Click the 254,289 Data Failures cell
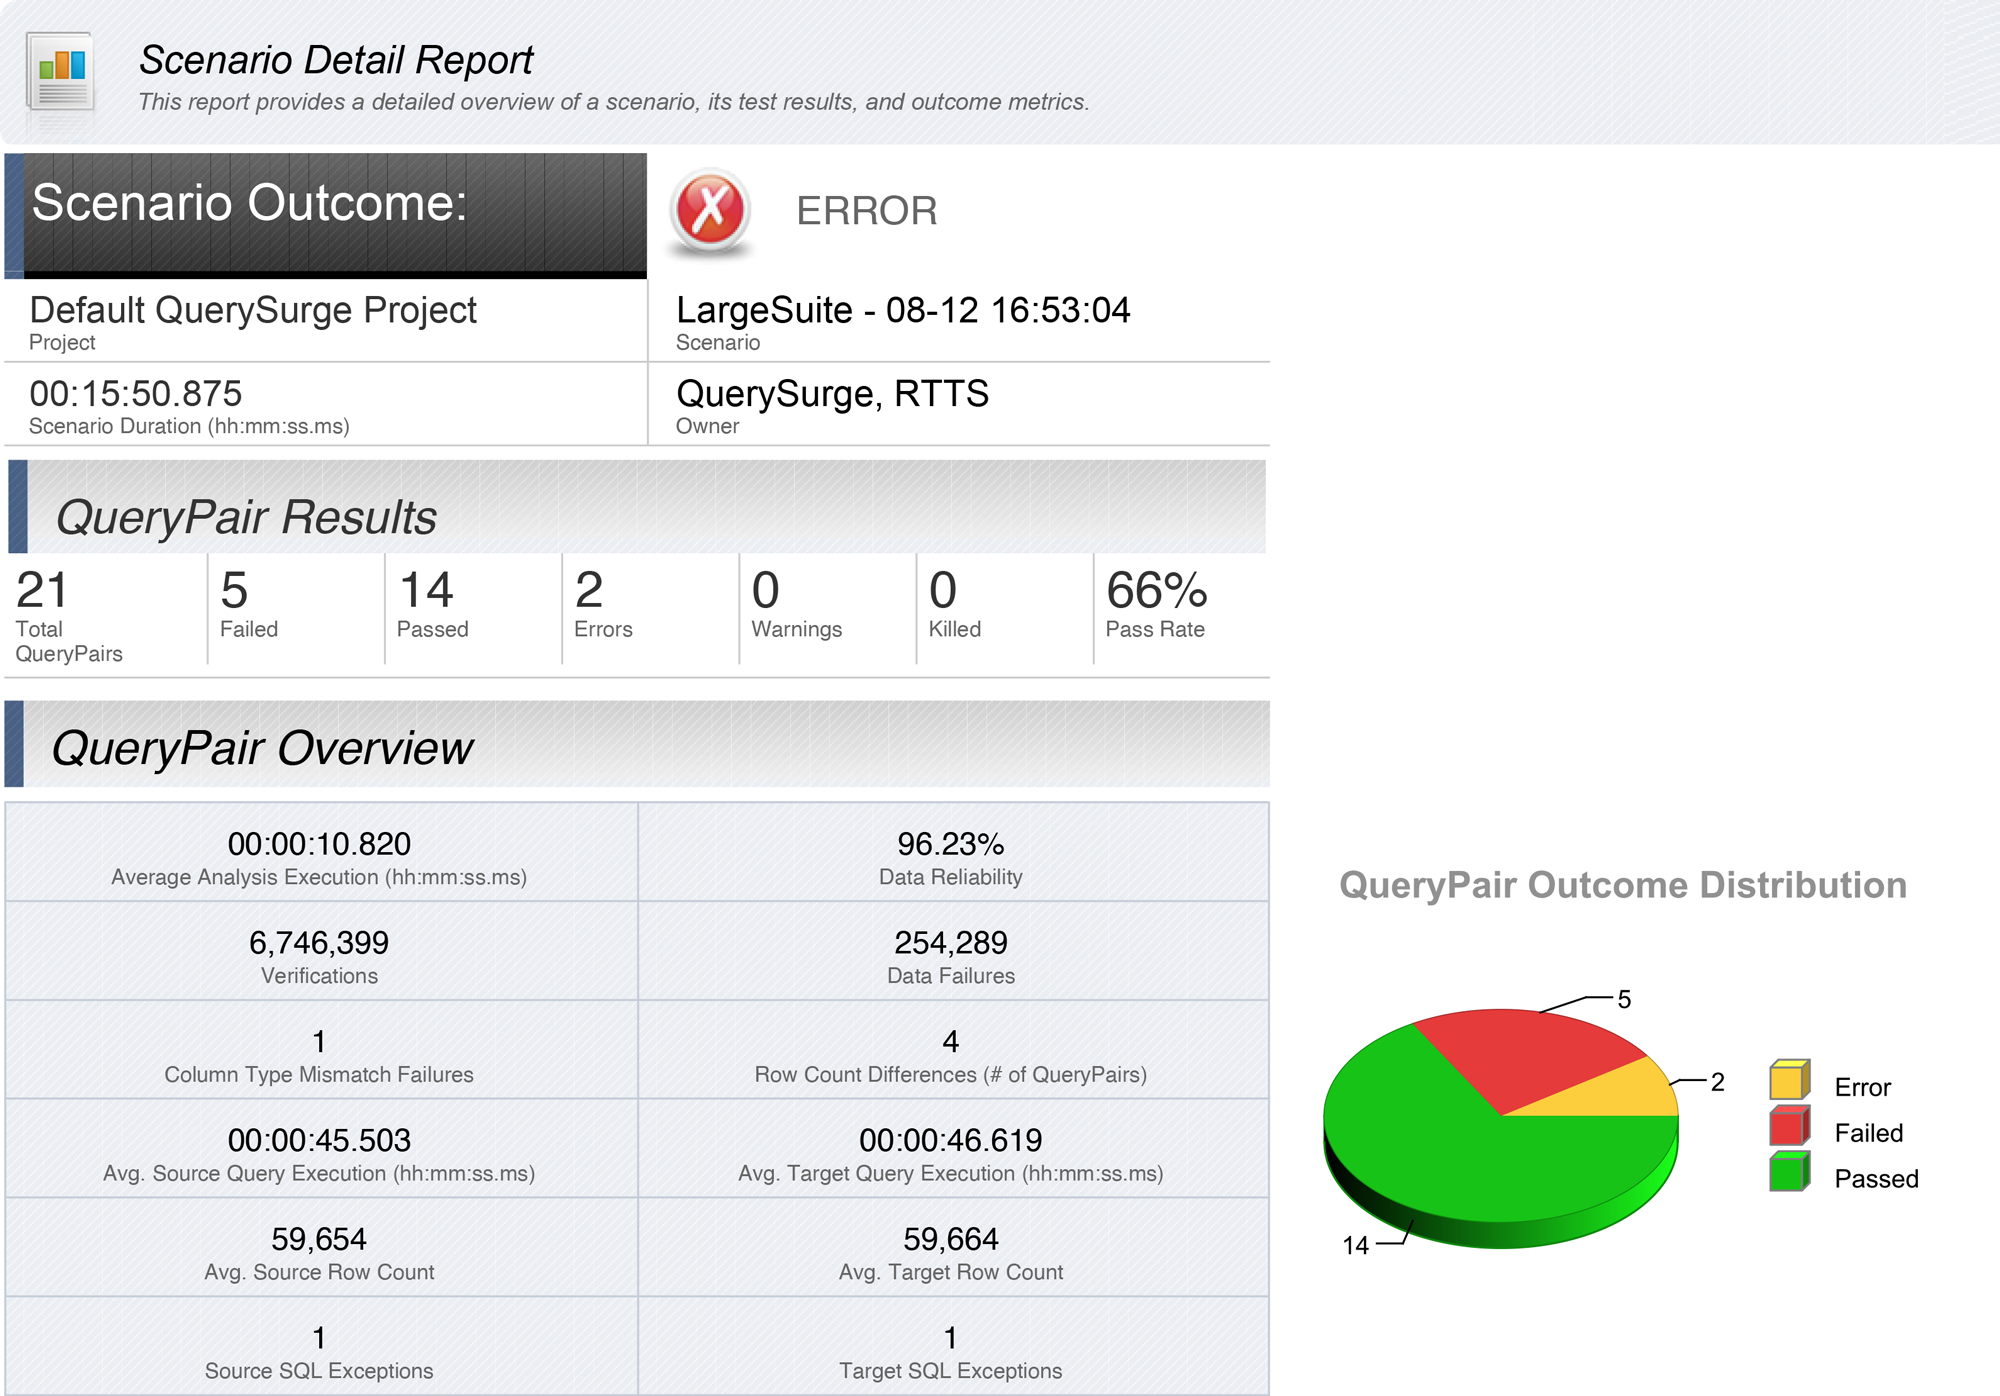This screenshot has width=2000, height=1396. 951,944
